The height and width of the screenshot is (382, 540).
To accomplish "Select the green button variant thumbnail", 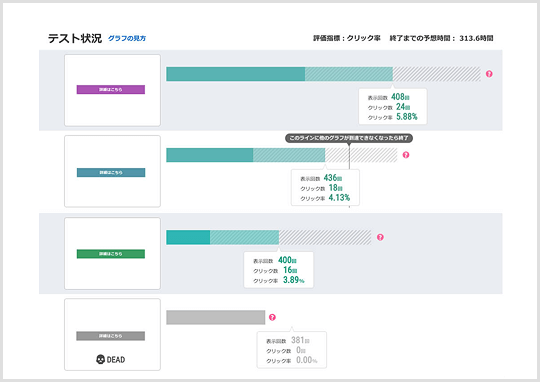I will pyautogui.click(x=112, y=253).
